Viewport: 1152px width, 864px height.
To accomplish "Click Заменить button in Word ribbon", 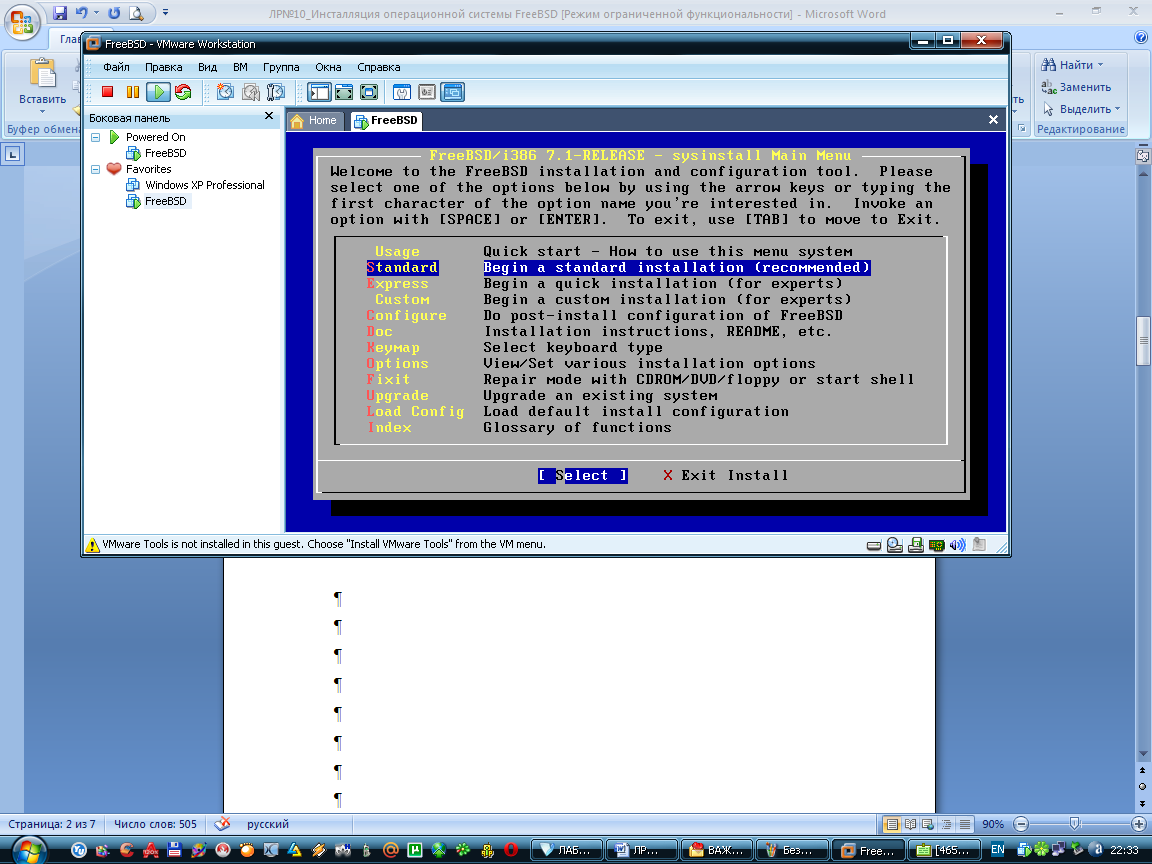I will [1076, 87].
